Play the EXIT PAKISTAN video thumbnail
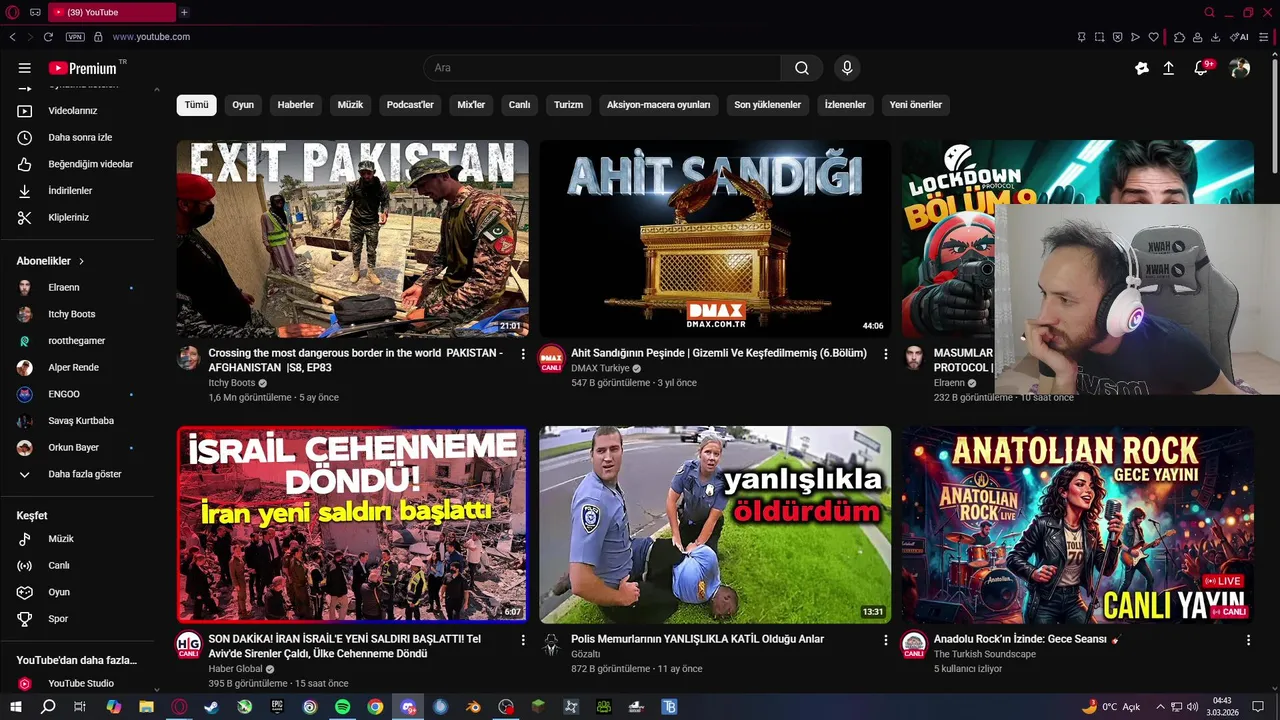This screenshot has width=1280, height=720. pyautogui.click(x=352, y=239)
